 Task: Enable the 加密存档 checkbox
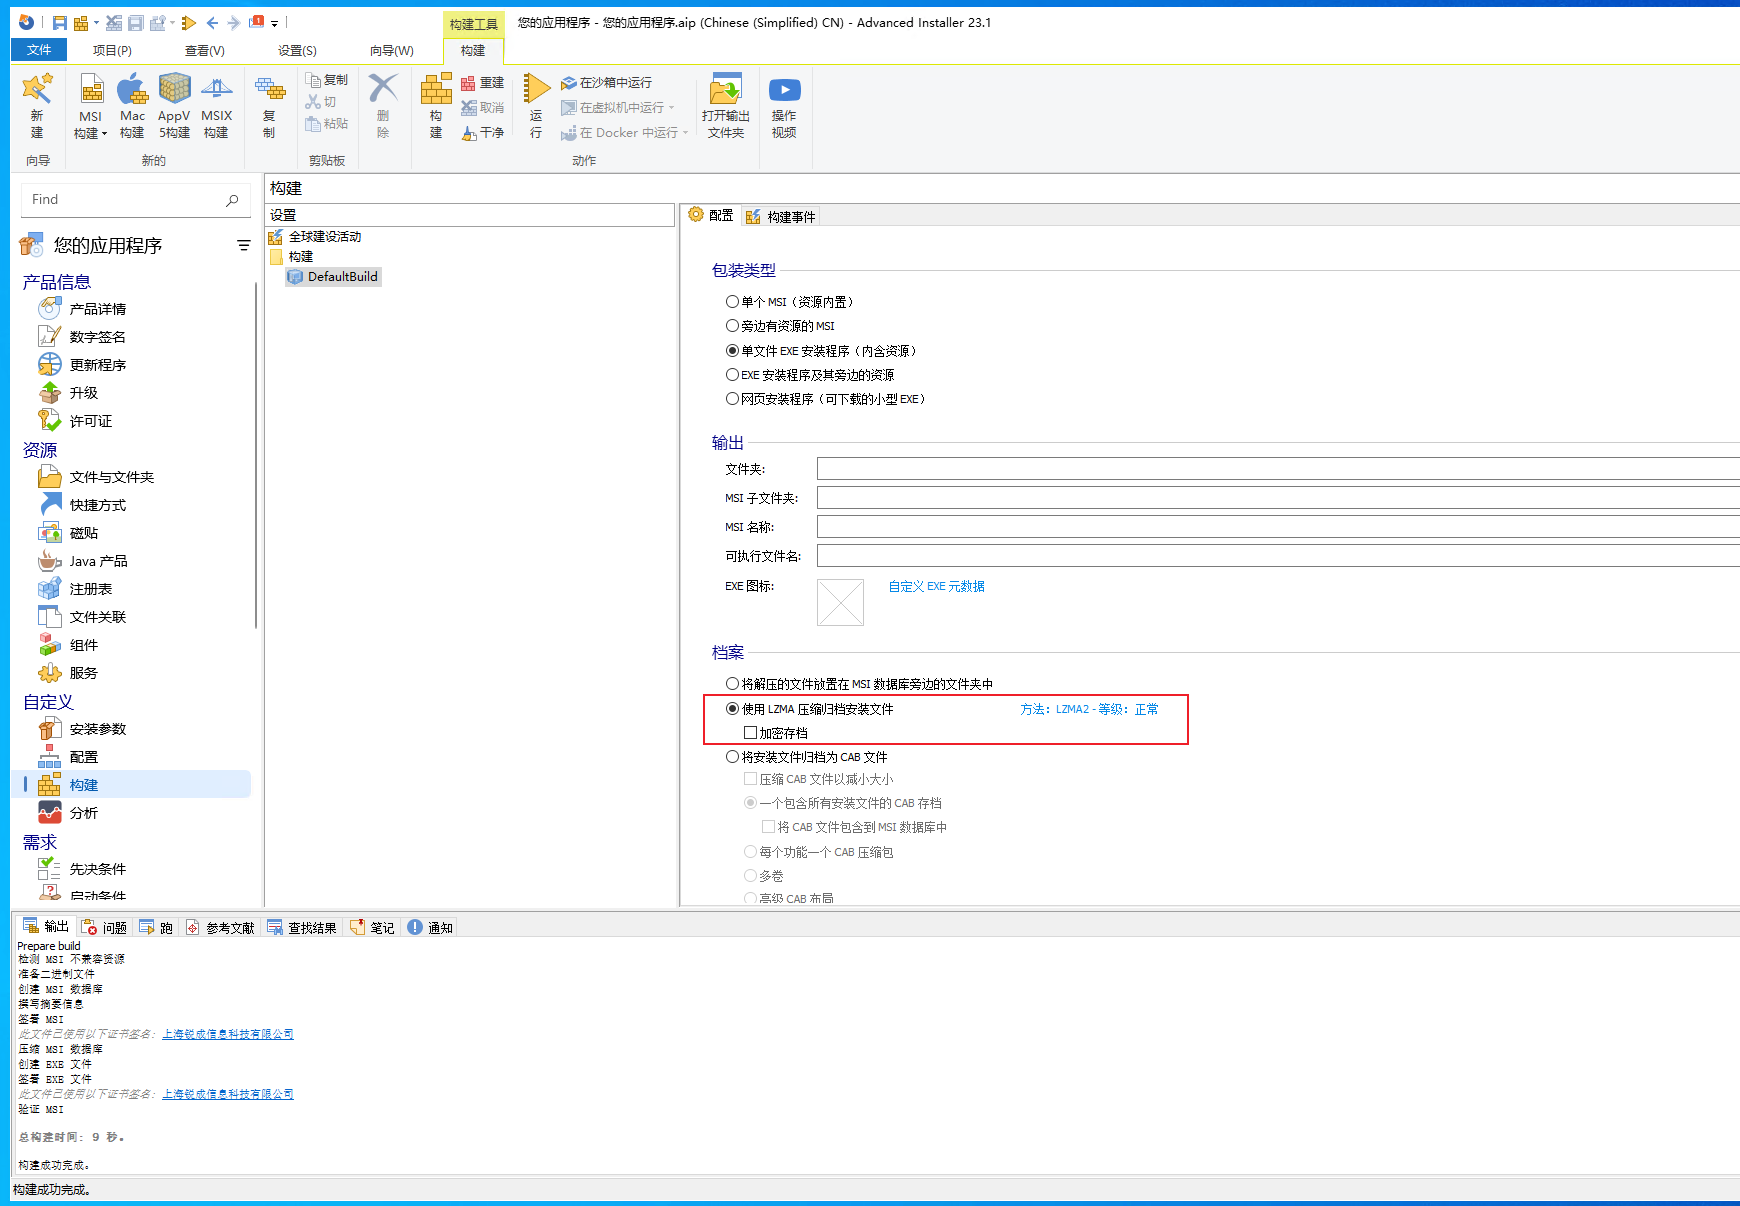(751, 732)
